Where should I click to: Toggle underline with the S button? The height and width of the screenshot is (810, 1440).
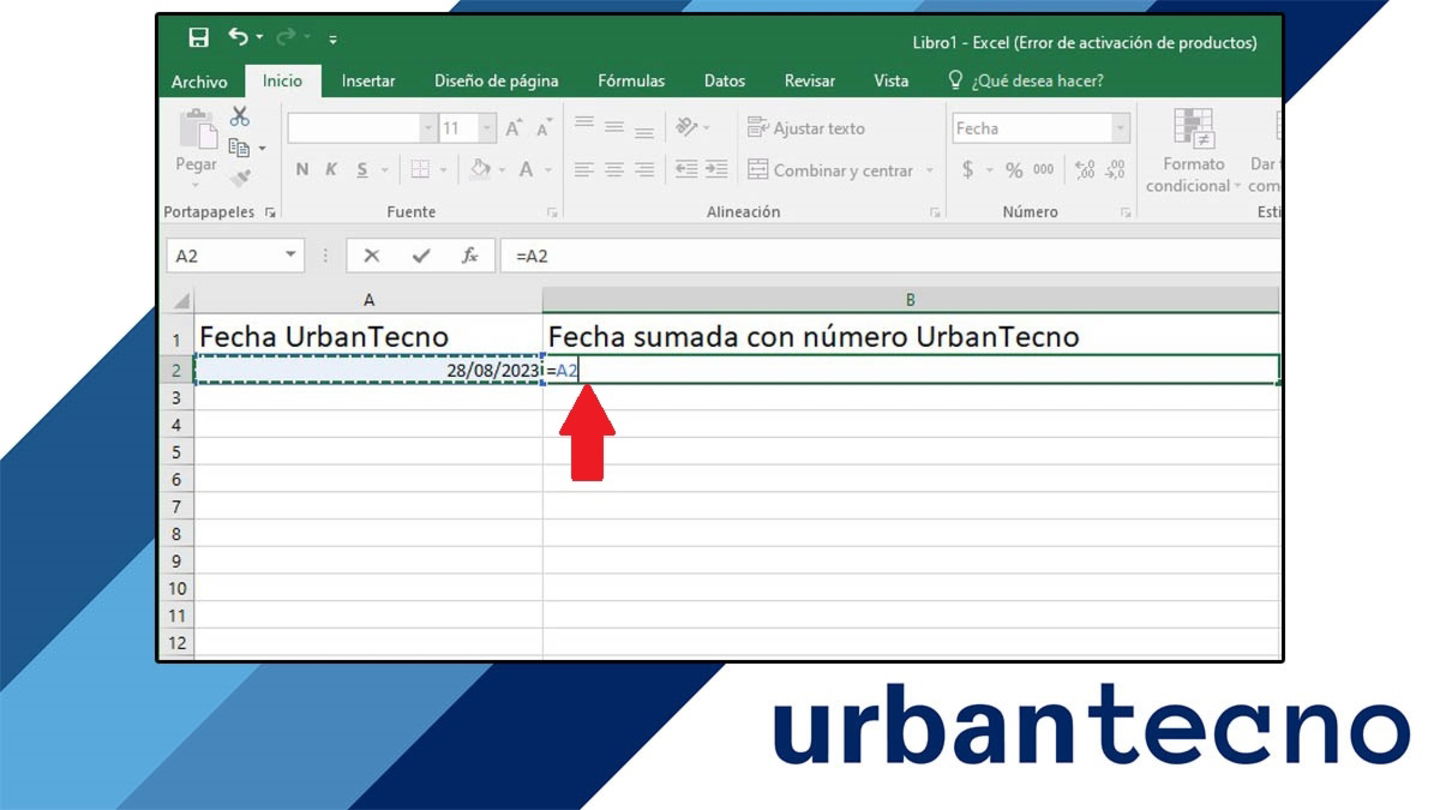point(361,170)
